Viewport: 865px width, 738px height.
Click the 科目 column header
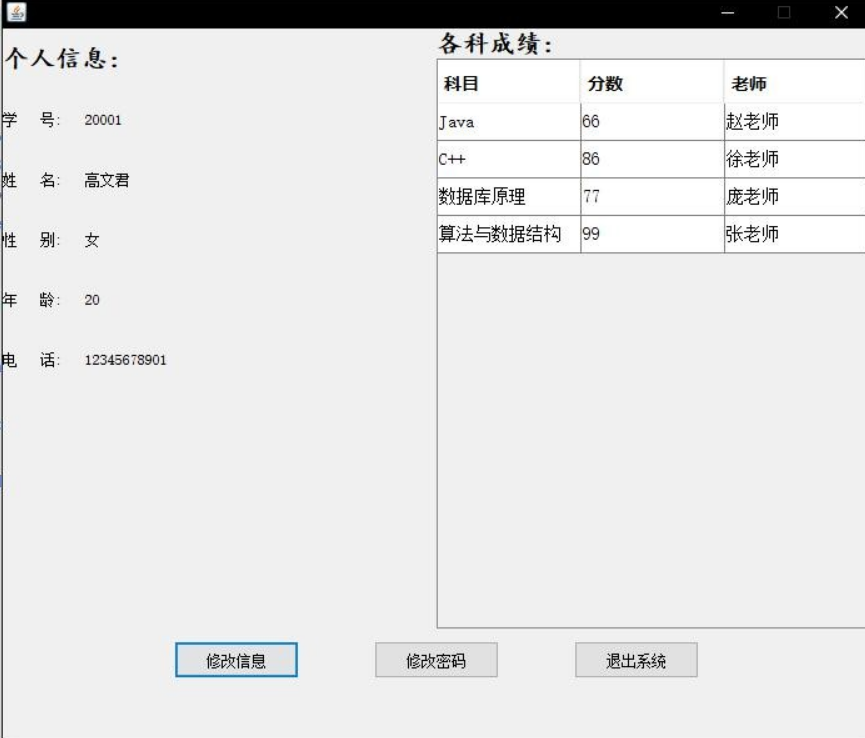(509, 83)
